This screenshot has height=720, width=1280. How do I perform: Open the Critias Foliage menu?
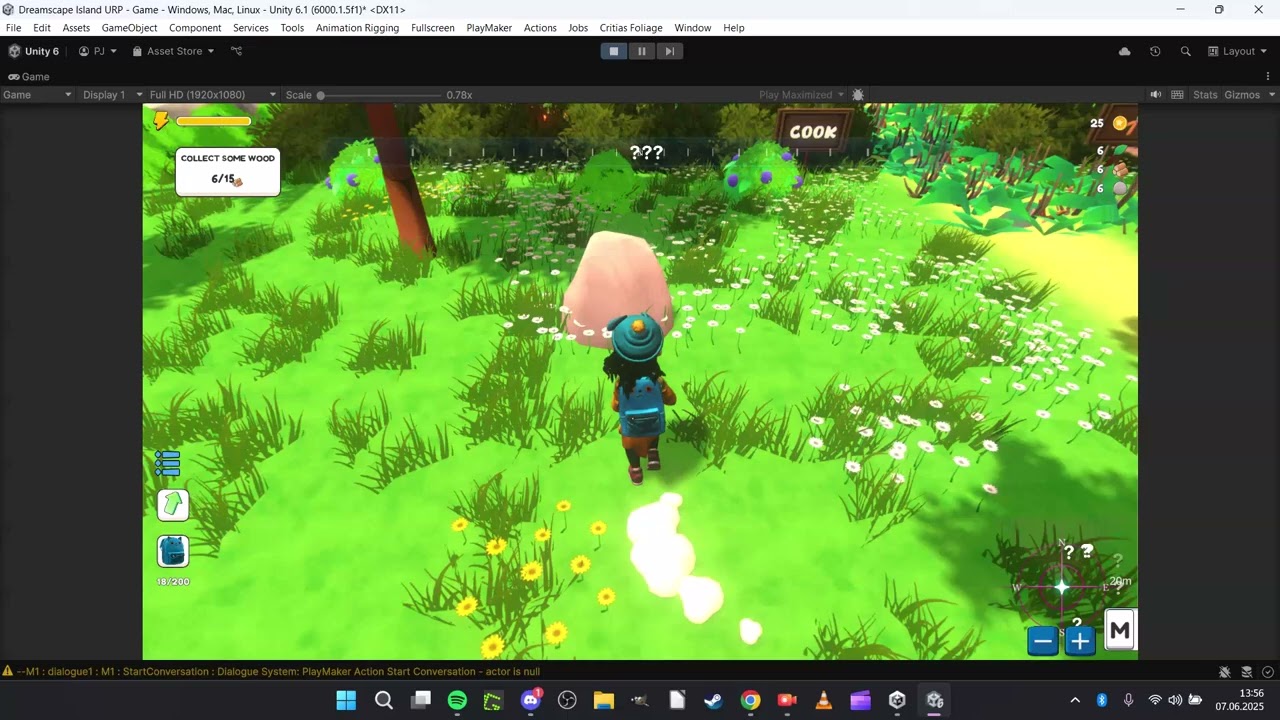631,28
